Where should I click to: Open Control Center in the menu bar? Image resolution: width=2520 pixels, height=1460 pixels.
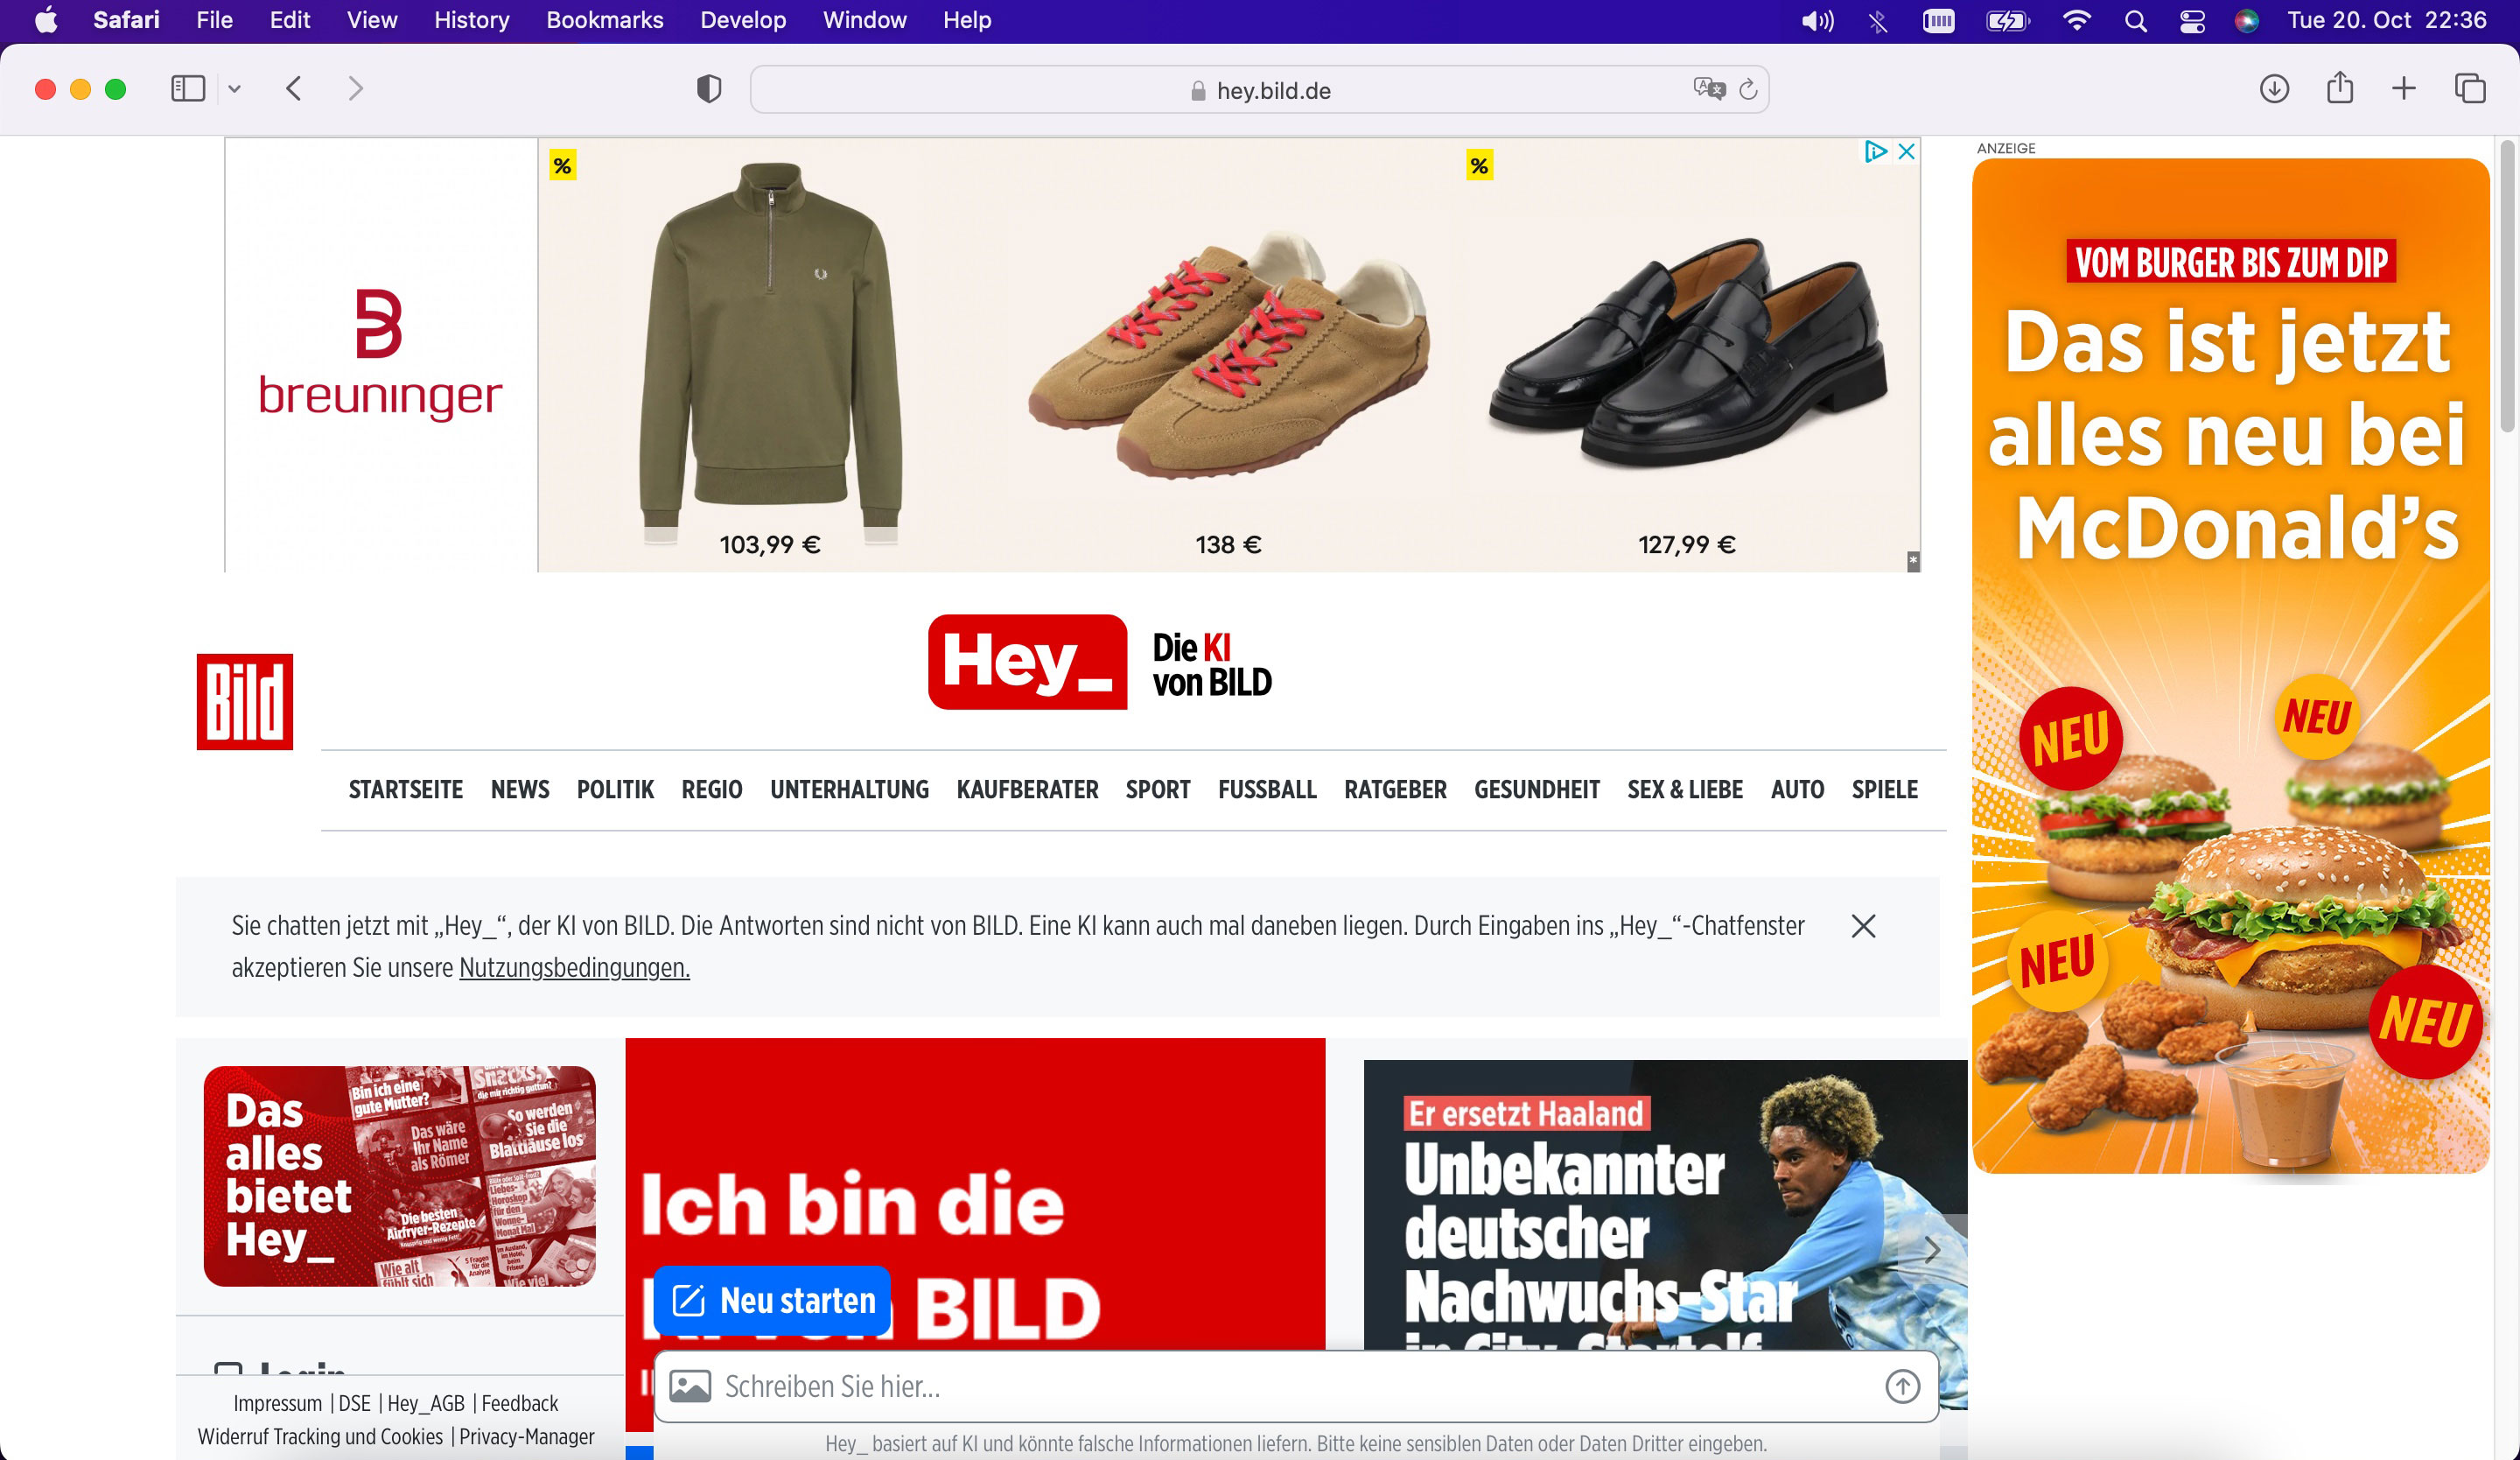(x=2192, y=21)
